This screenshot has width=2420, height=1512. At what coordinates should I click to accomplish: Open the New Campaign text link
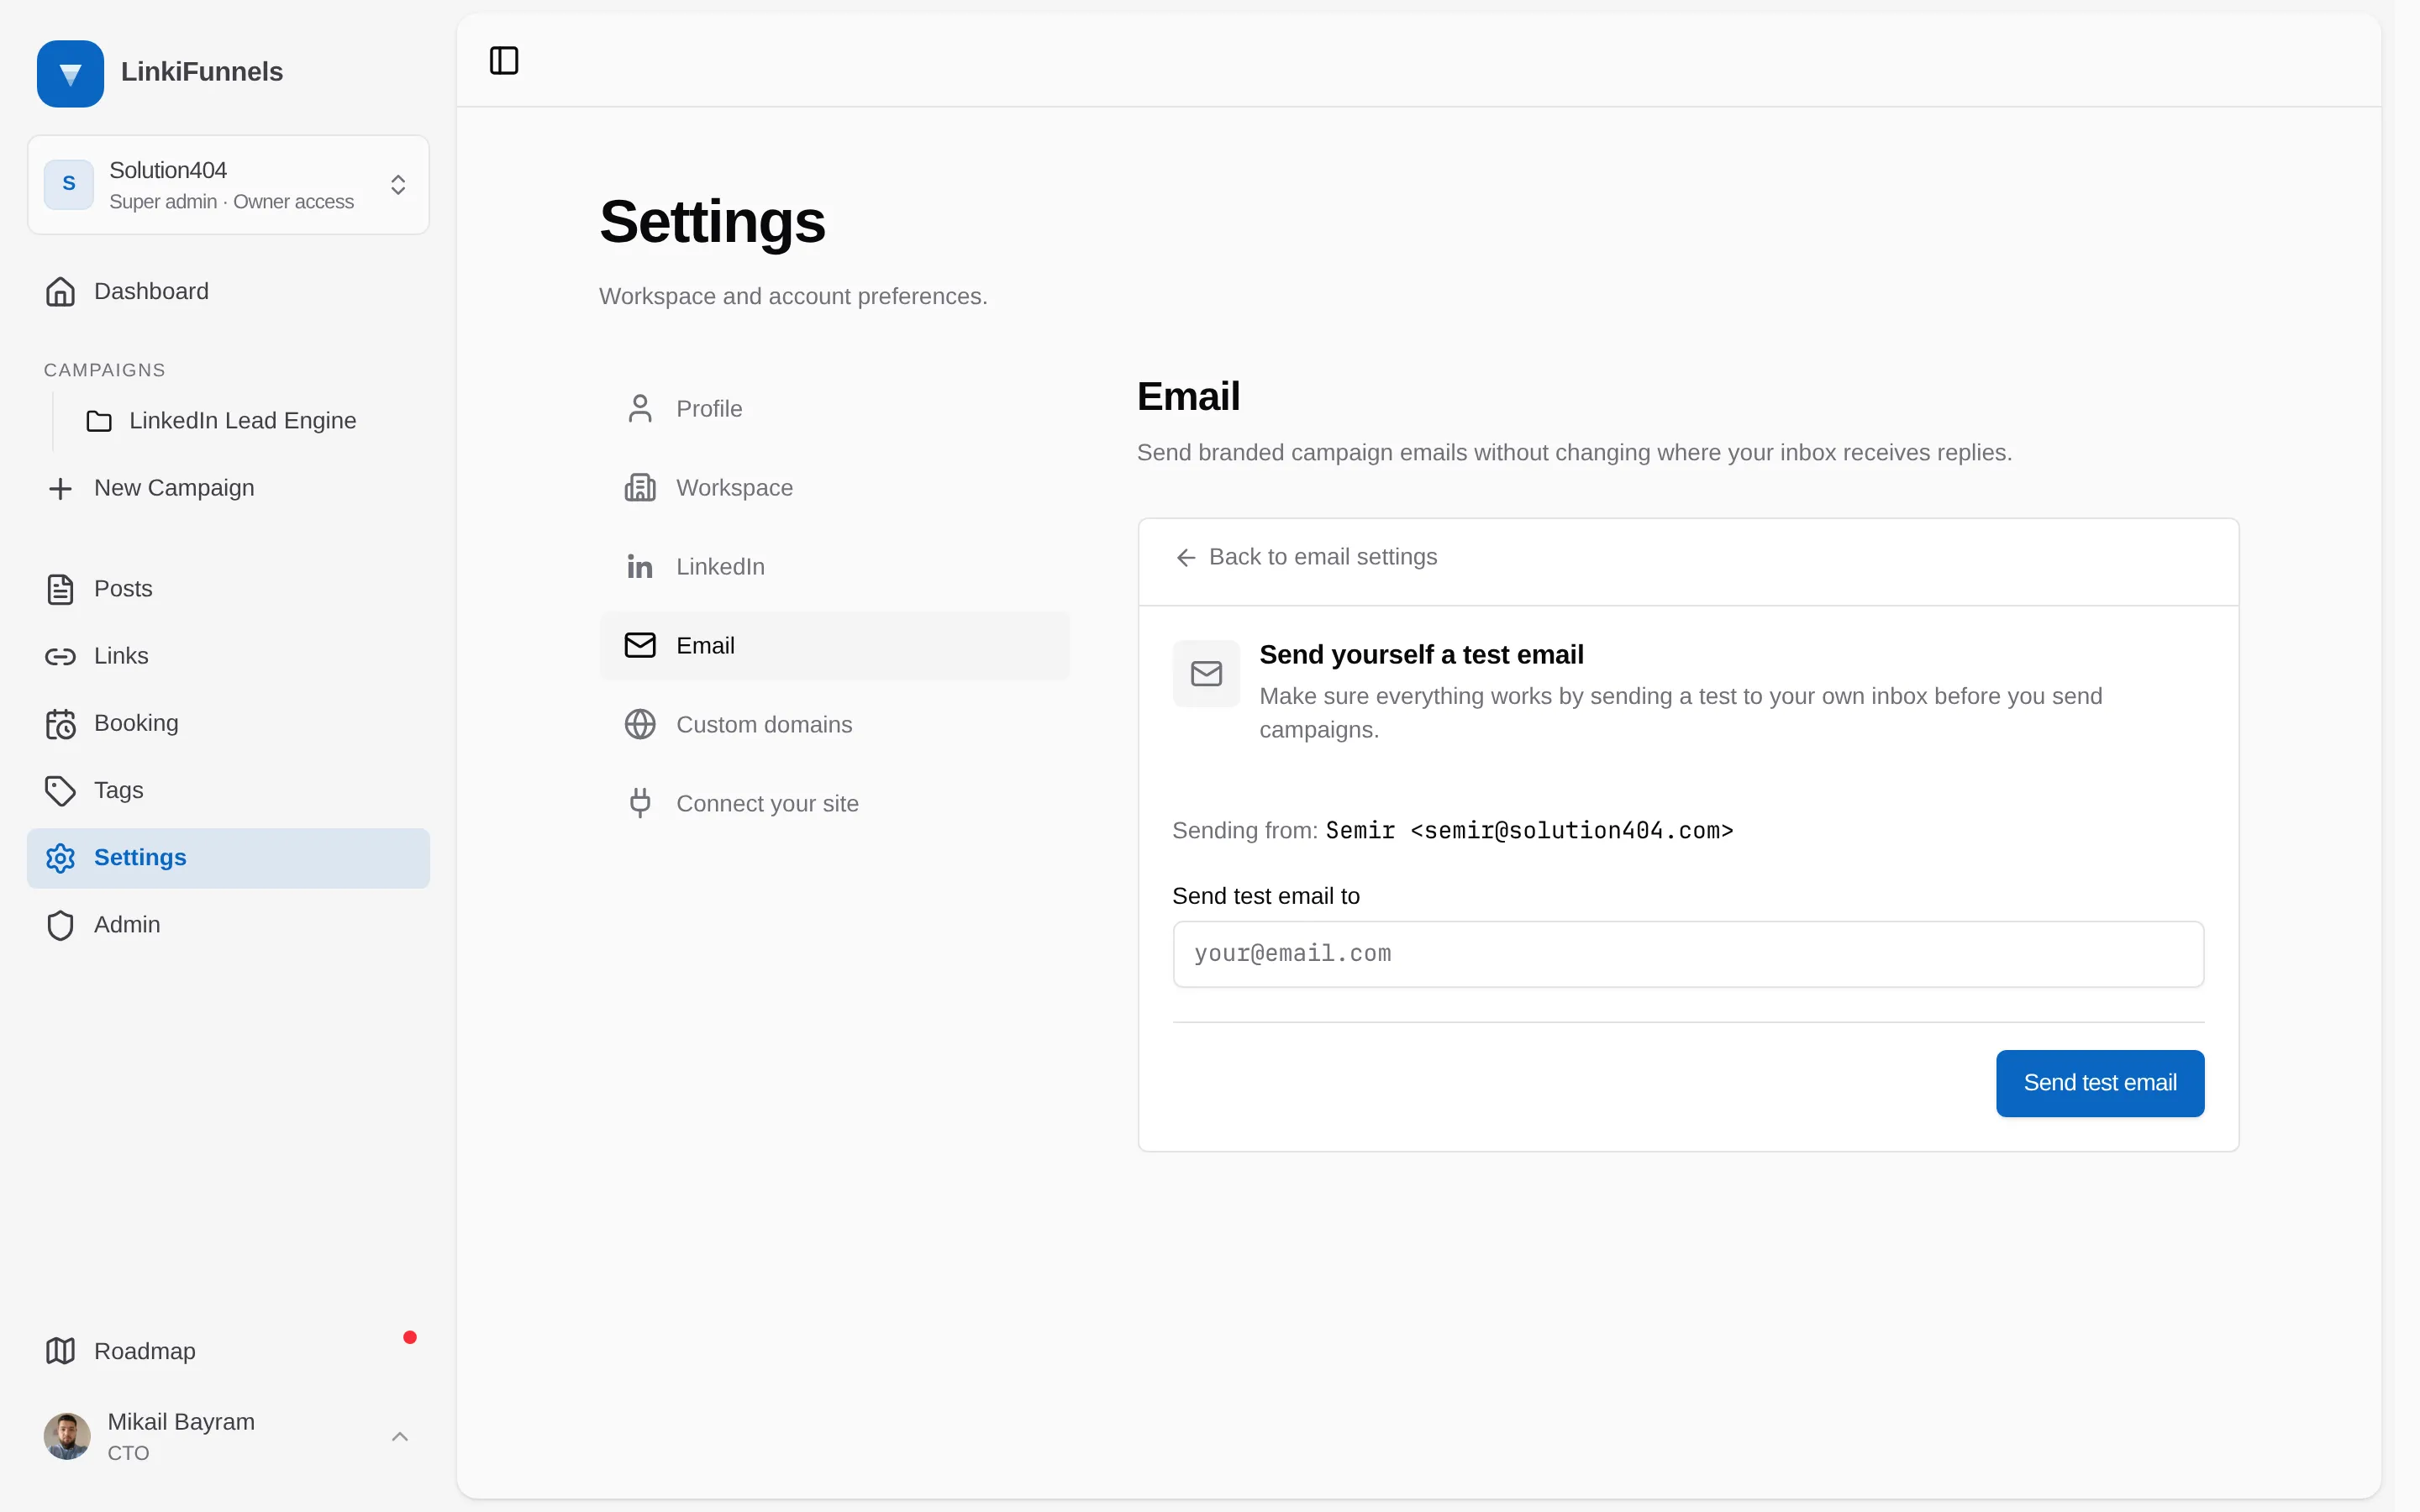tap(174, 488)
